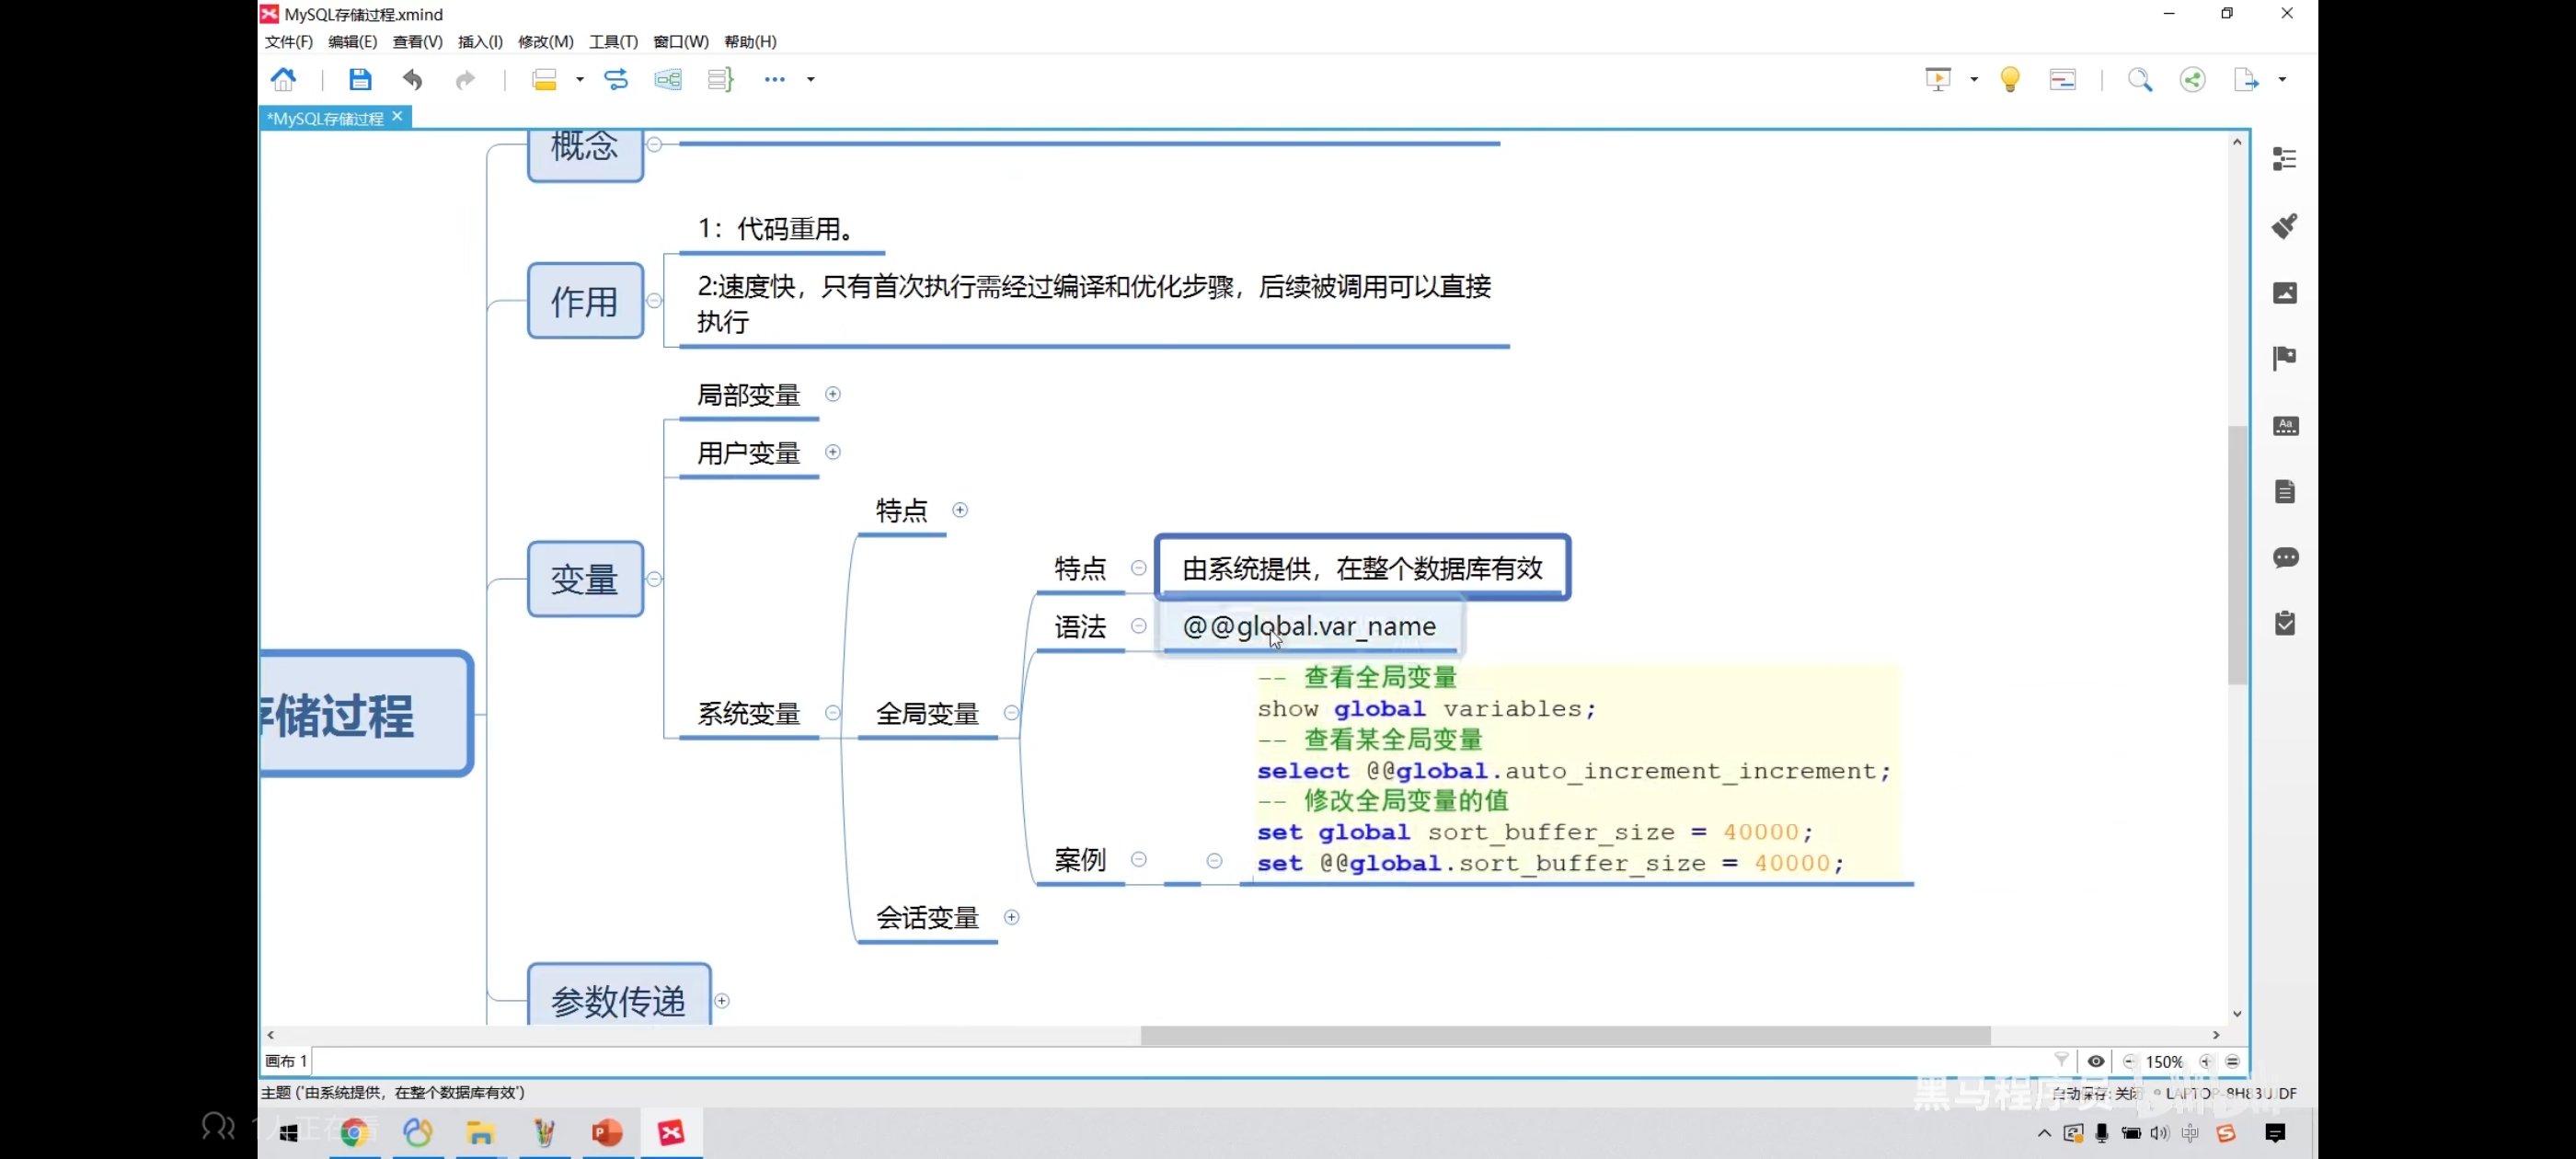Open the Markers flag panel
2576x1159 pixels.
(2284, 358)
